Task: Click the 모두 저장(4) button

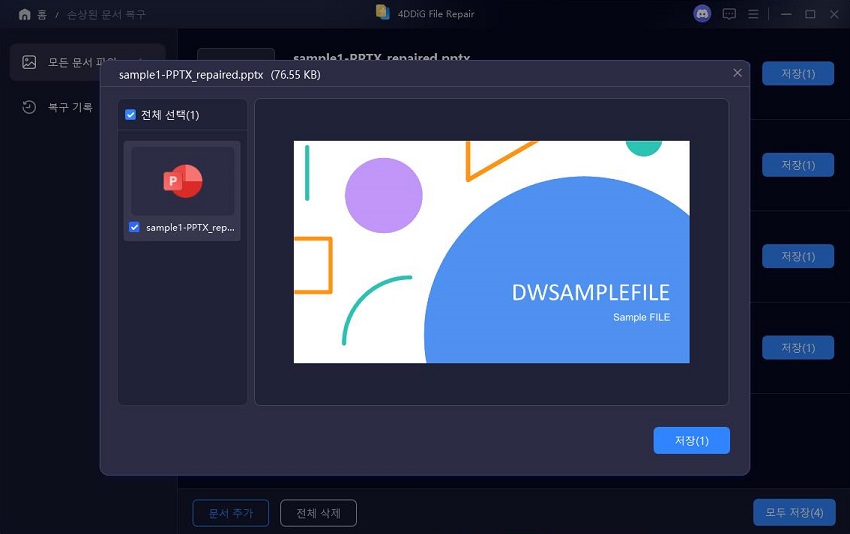Action: coord(794,512)
